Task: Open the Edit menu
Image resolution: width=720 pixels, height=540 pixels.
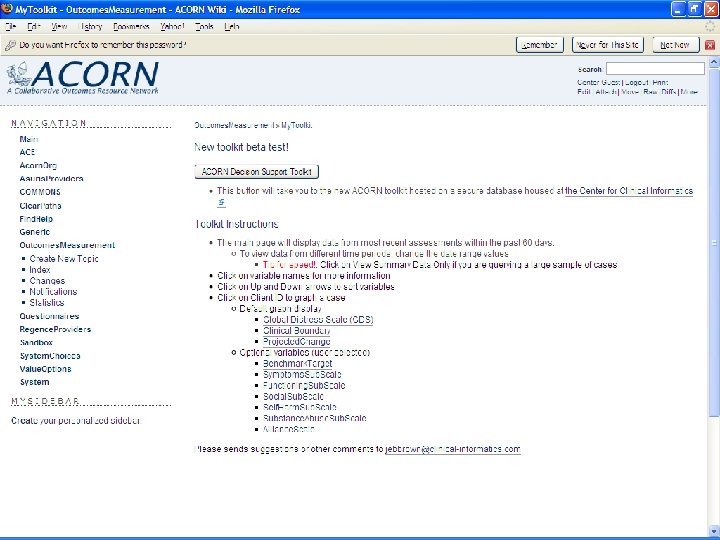Action: click(34, 27)
